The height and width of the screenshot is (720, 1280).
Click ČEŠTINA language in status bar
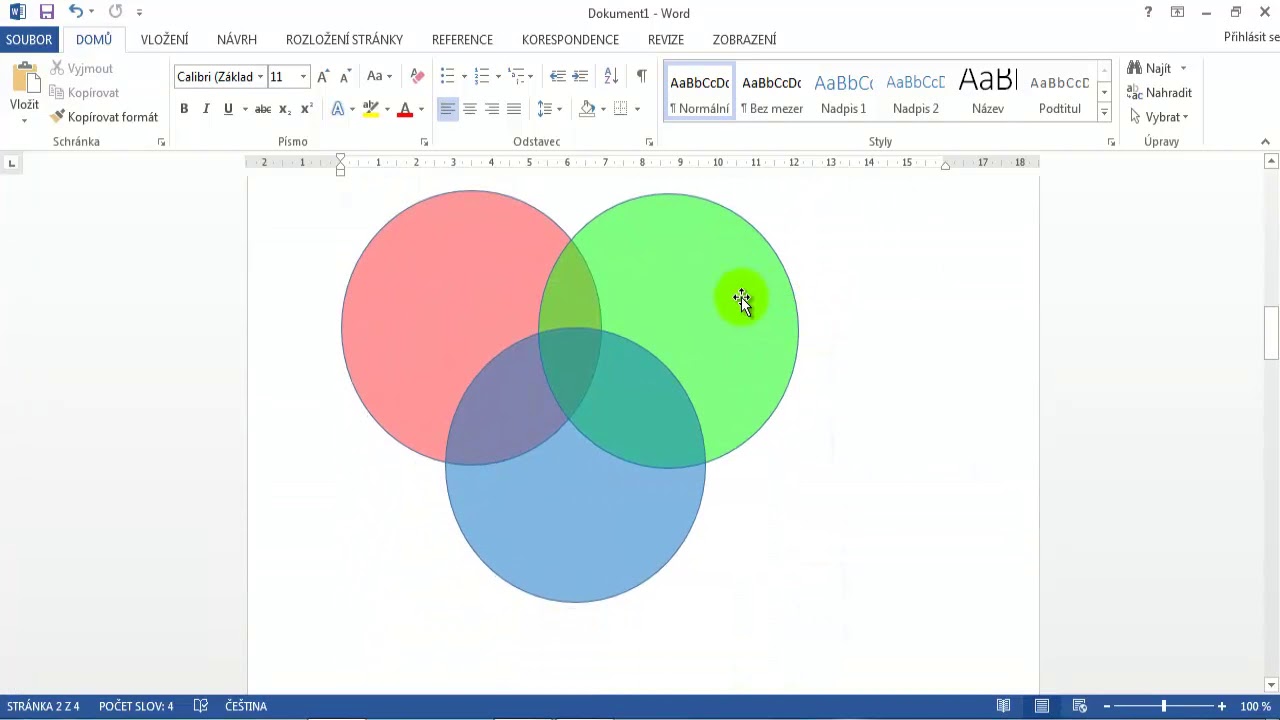pyautogui.click(x=246, y=706)
